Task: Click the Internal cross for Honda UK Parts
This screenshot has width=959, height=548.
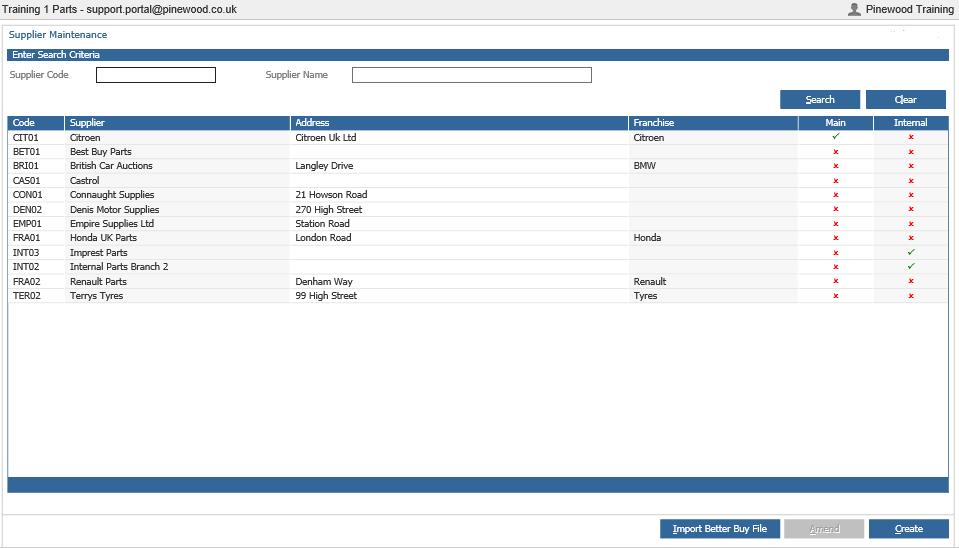Action: click(911, 238)
